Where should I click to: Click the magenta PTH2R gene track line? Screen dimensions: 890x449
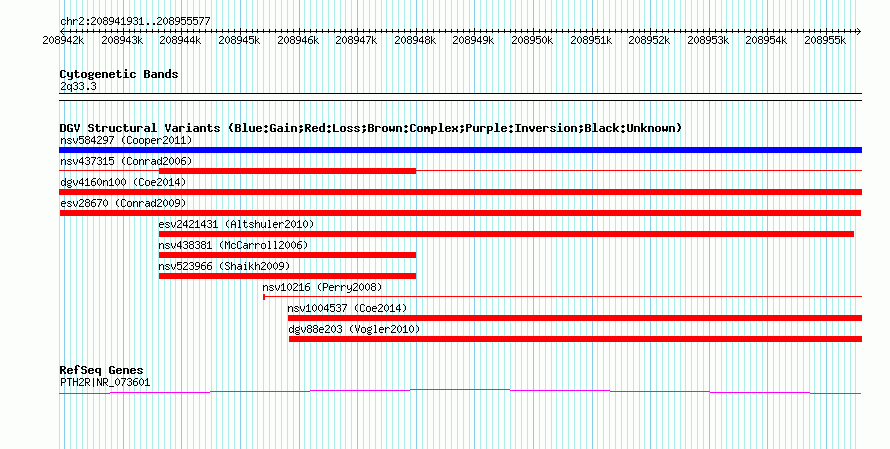(x=460, y=391)
